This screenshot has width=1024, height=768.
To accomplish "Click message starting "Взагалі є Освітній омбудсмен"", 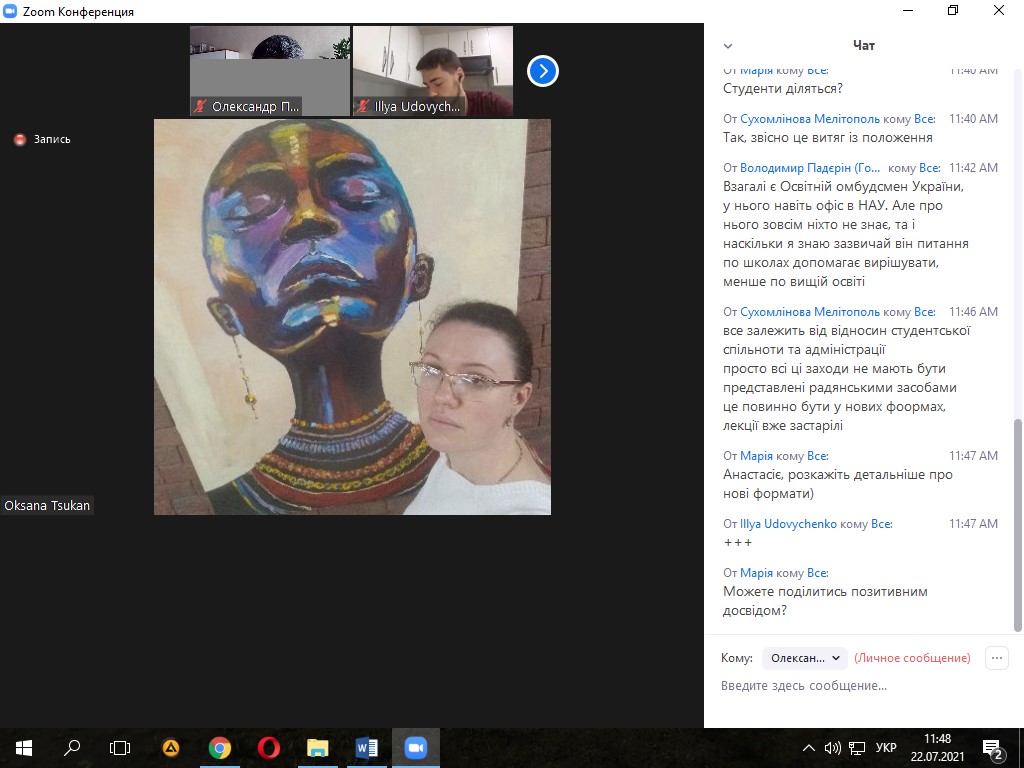I will point(846,234).
